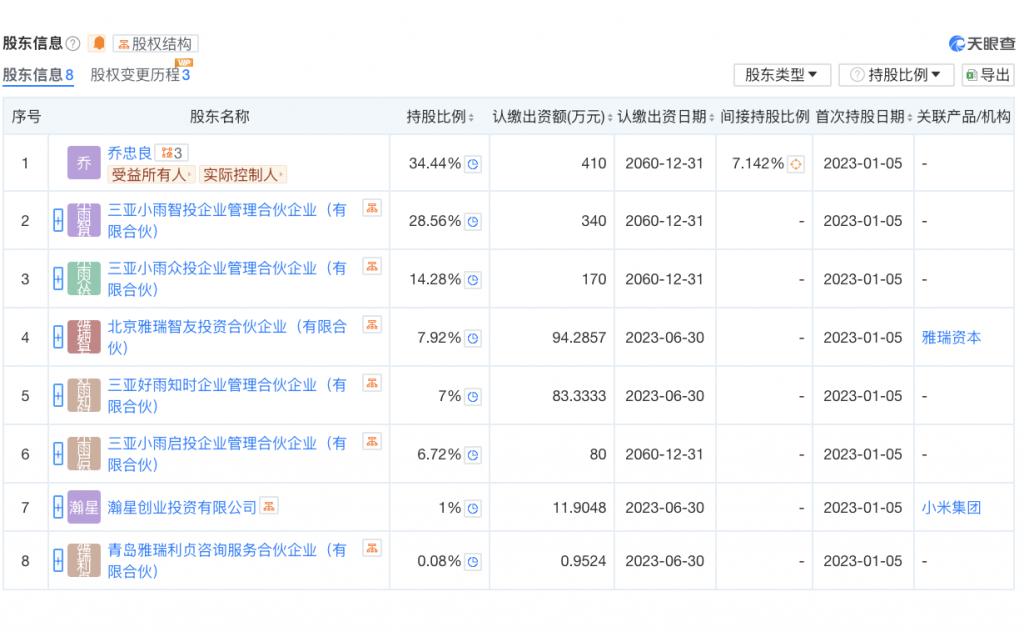Viewport: 1024px width, 632px height.
Task: Open history icon next to 34.44% share
Action: tap(473, 164)
